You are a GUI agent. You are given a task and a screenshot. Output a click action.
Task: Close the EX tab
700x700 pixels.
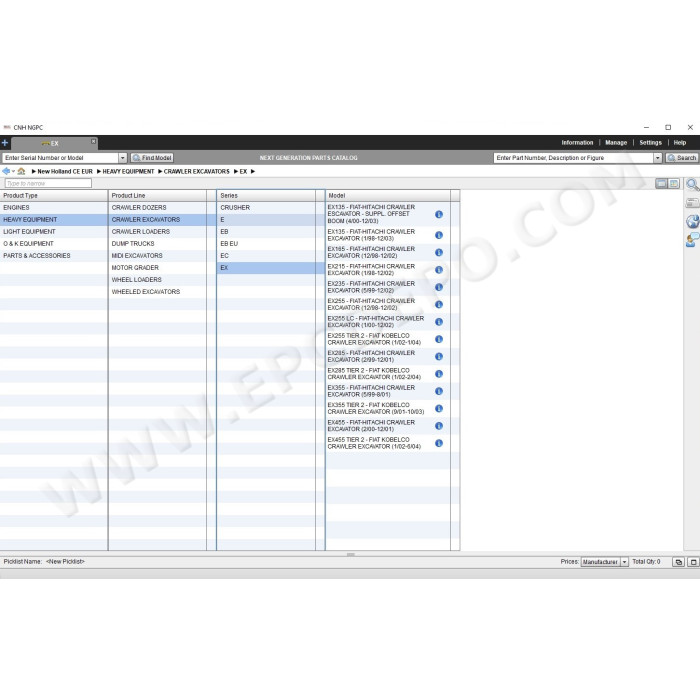(x=93, y=141)
